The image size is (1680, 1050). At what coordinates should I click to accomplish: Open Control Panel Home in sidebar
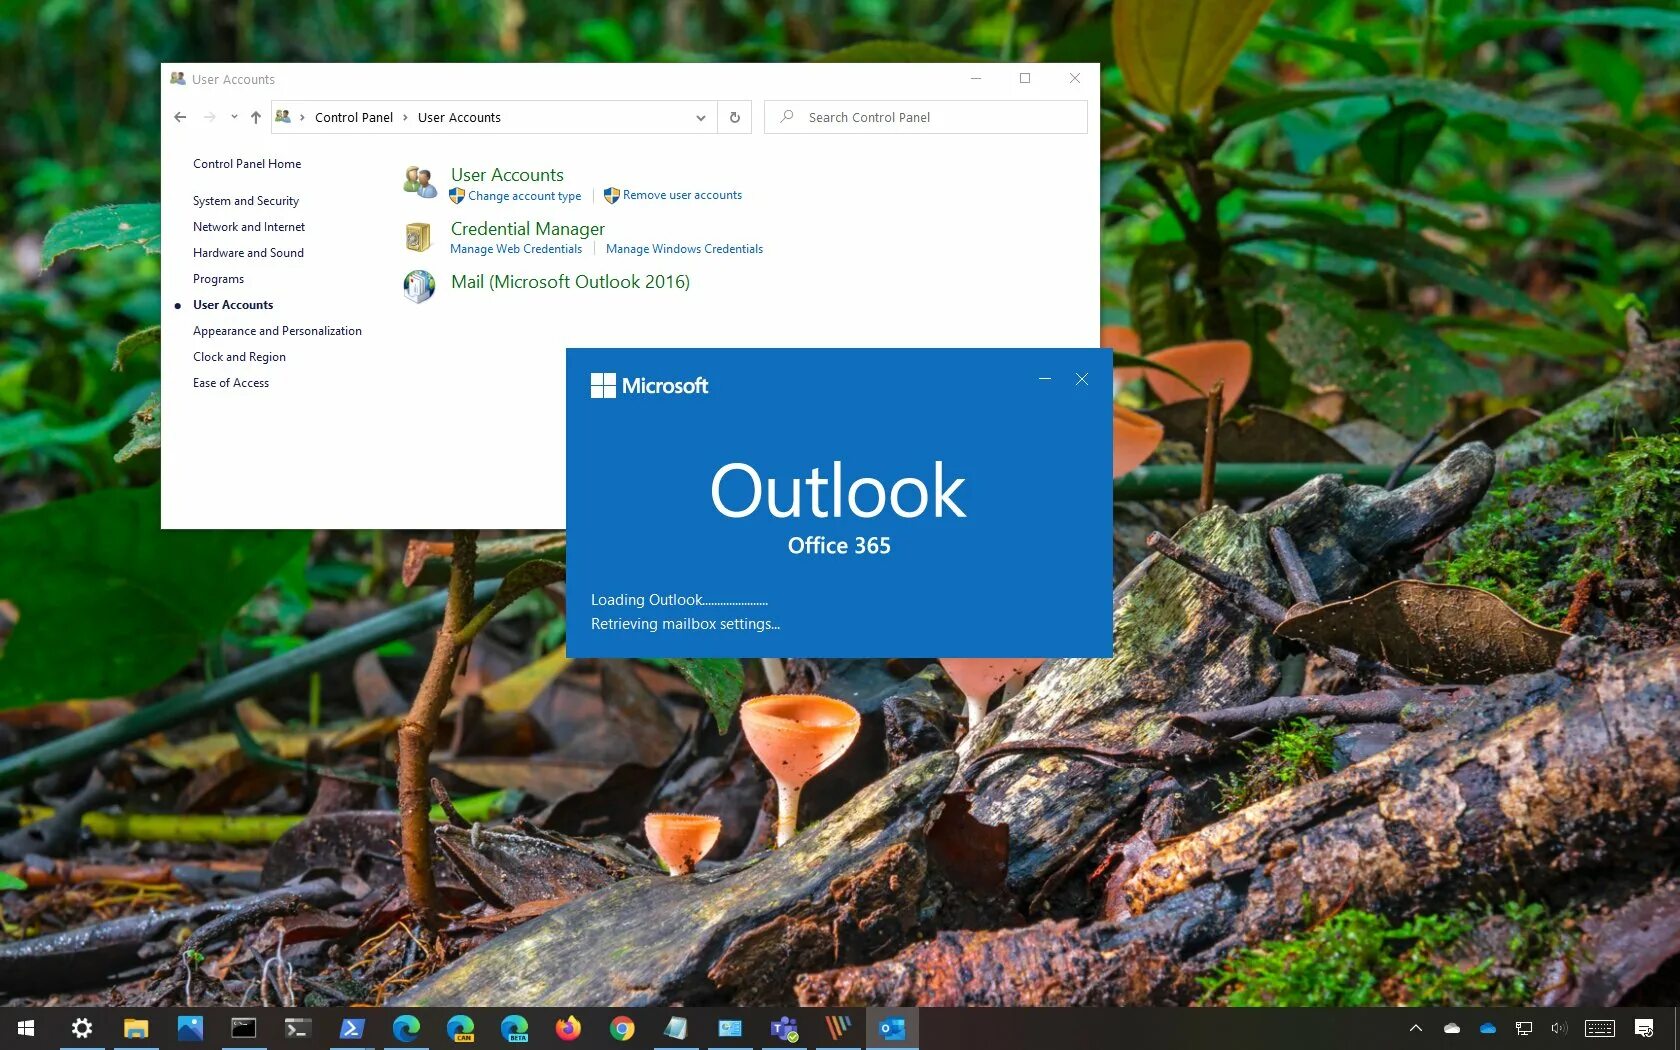(247, 164)
